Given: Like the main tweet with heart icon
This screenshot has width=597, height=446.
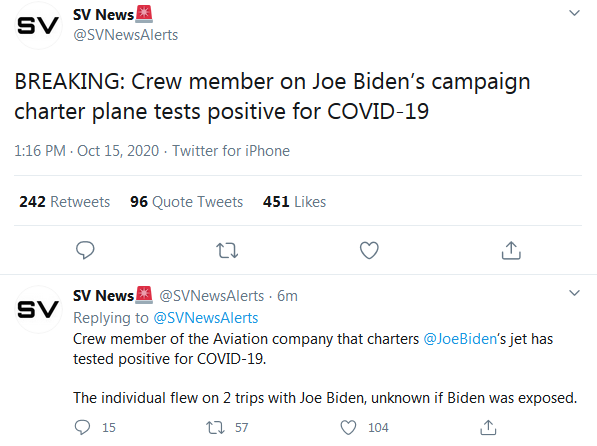Looking at the screenshot, I should [369, 250].
